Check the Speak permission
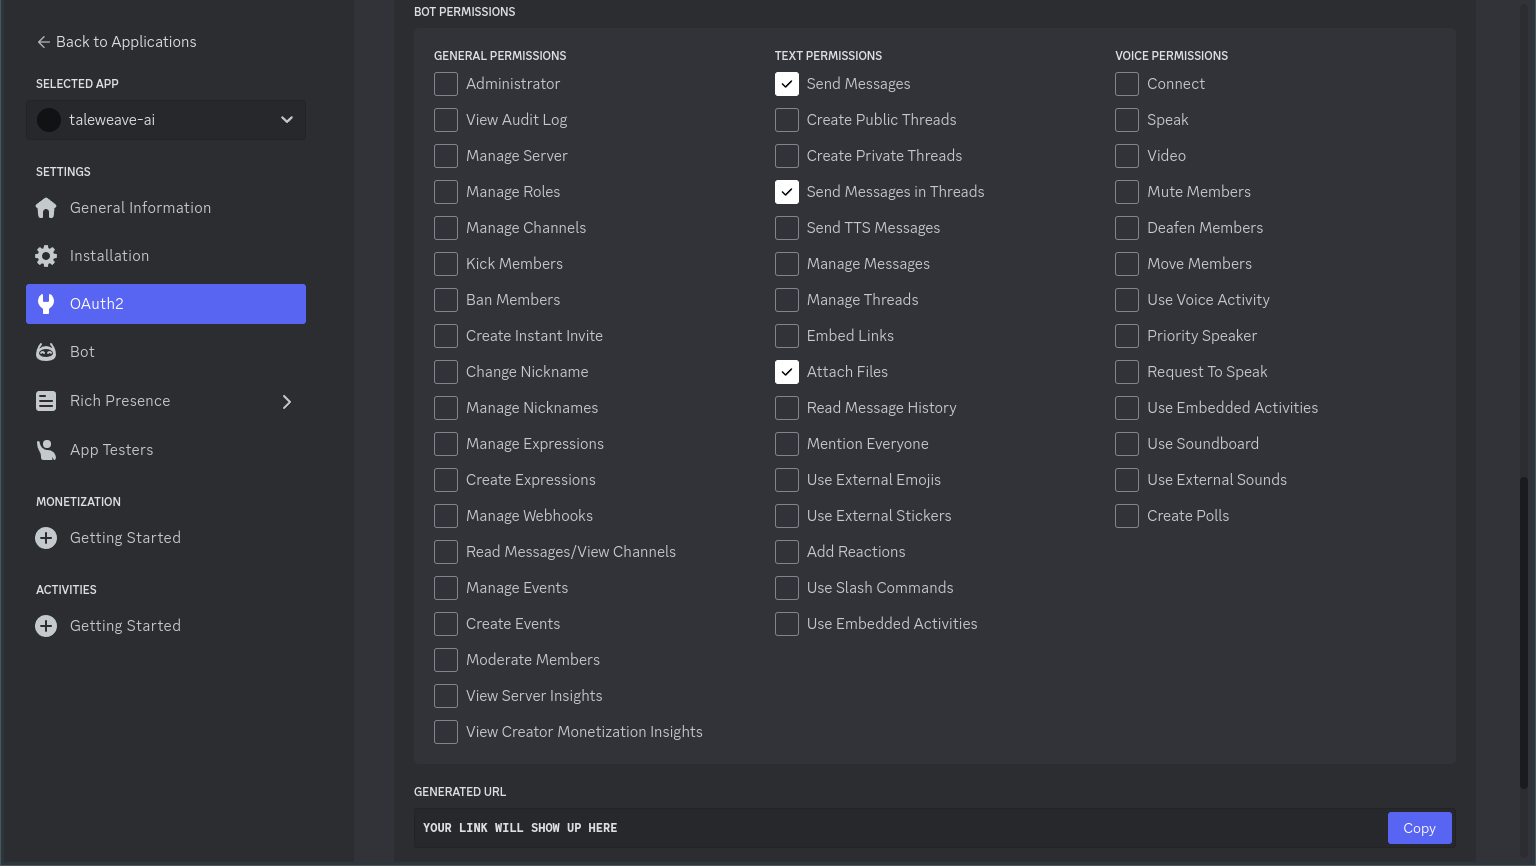The image size is (1536, 866). tap(1127, 120)
